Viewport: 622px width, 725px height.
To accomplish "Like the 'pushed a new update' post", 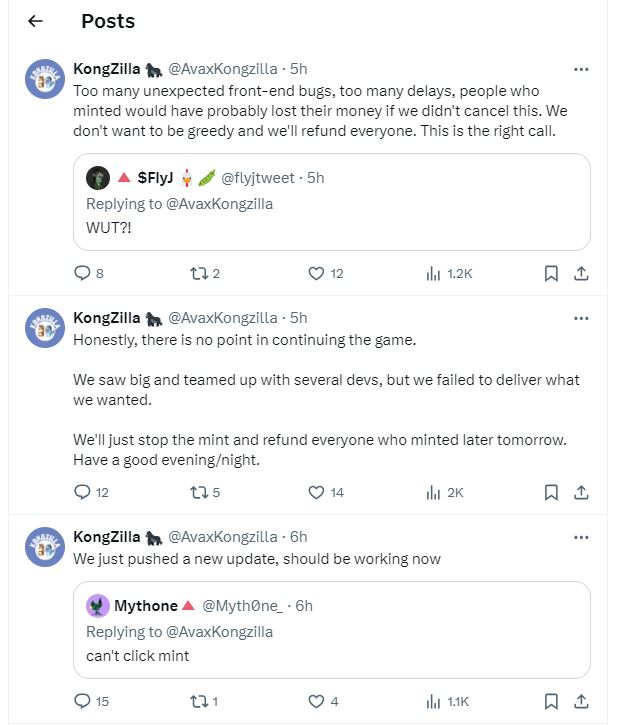I will point(317,701).
